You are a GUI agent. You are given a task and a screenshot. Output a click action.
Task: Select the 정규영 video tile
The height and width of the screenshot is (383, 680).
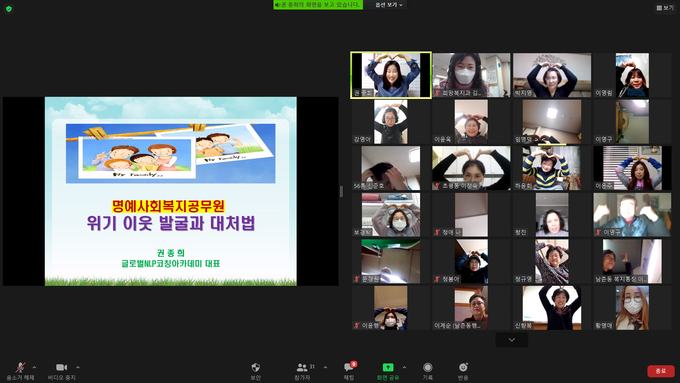tap(552, 262)
